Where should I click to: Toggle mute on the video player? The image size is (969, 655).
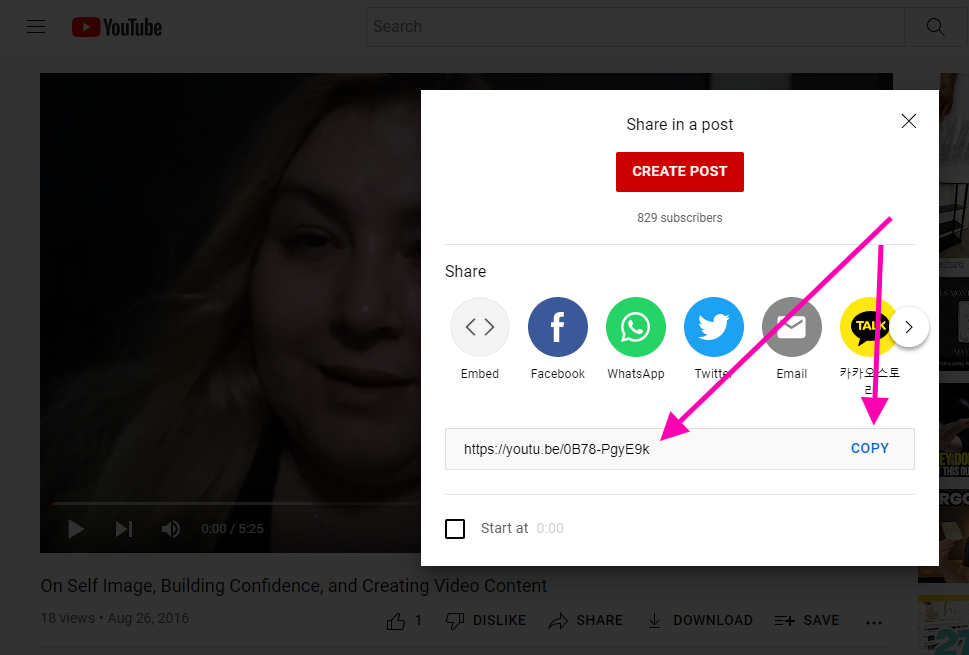(170, 528)
